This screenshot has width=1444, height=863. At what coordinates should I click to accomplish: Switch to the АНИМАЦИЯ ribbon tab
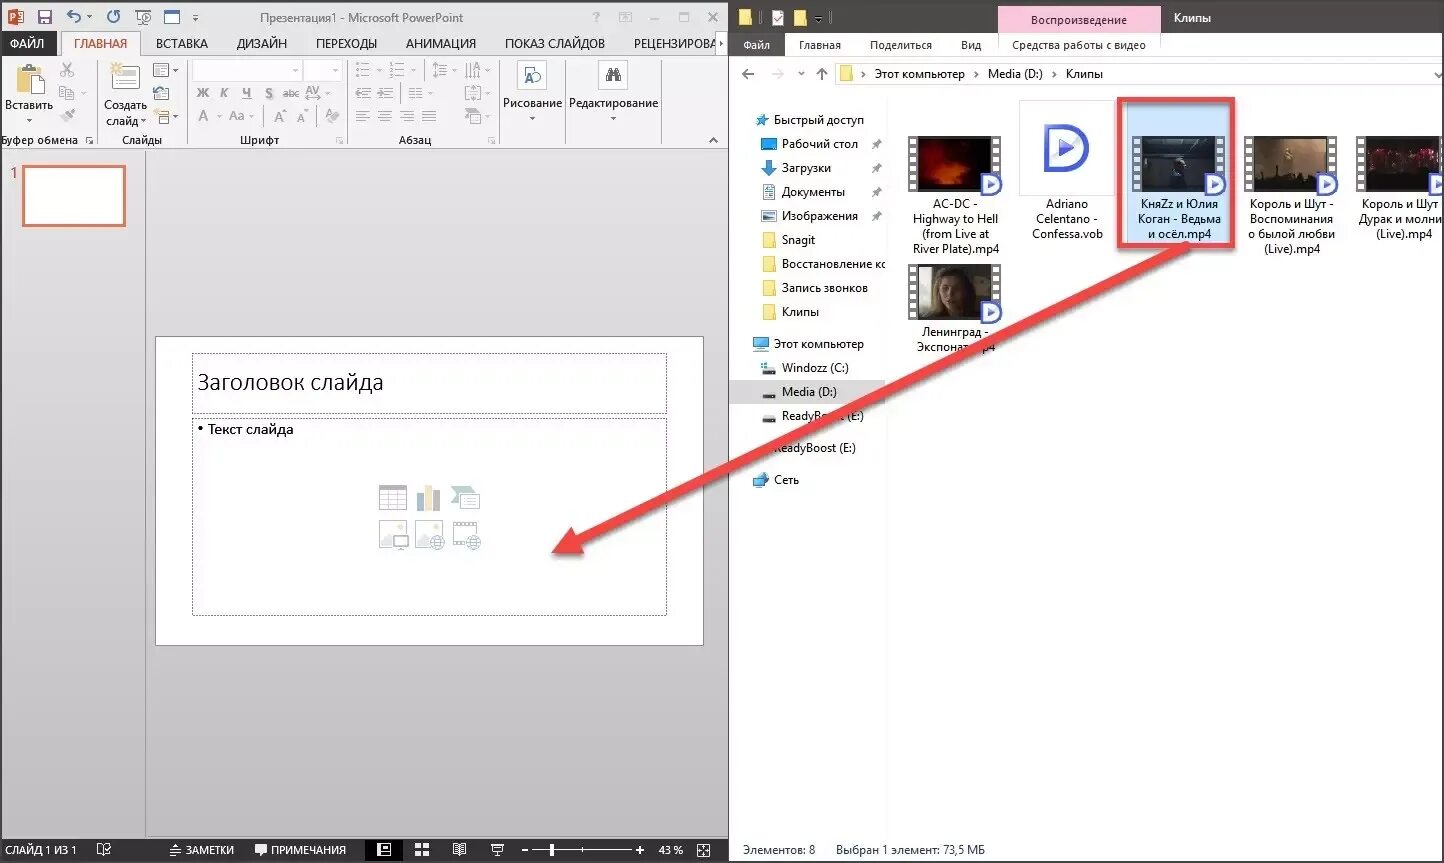441,43
